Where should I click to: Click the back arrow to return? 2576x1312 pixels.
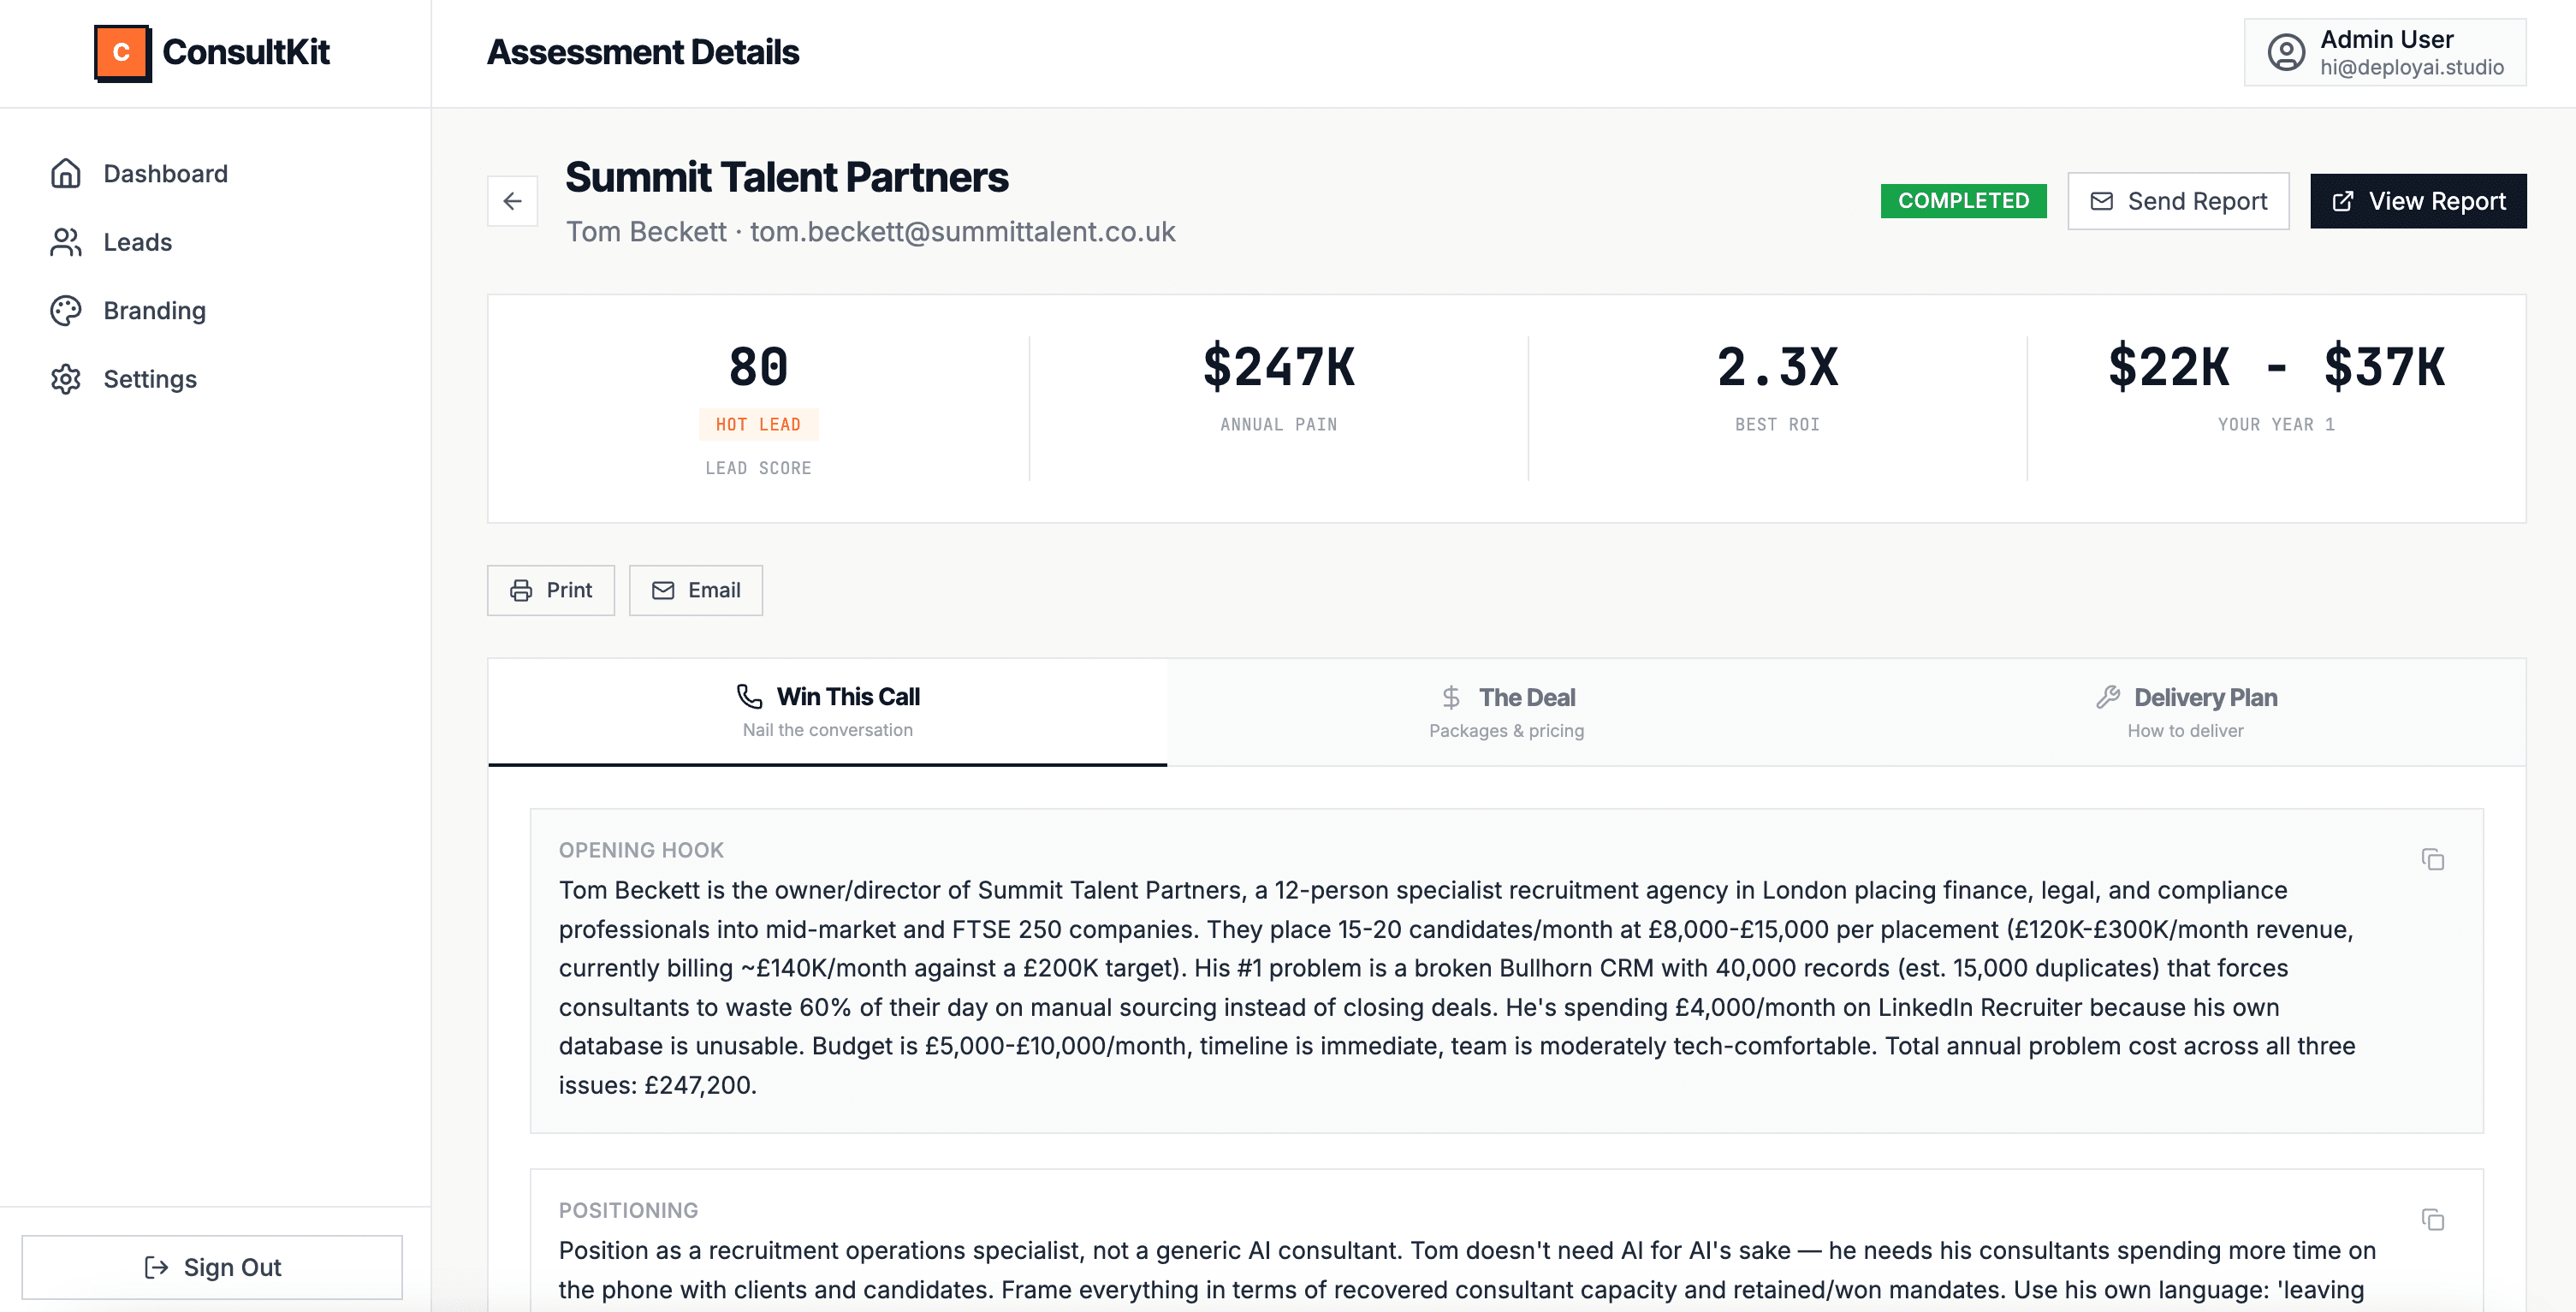(512, 200)
